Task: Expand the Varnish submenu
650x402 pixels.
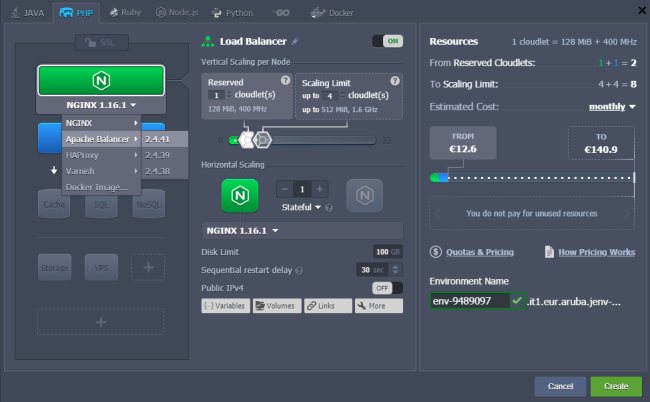Action: 101,171
